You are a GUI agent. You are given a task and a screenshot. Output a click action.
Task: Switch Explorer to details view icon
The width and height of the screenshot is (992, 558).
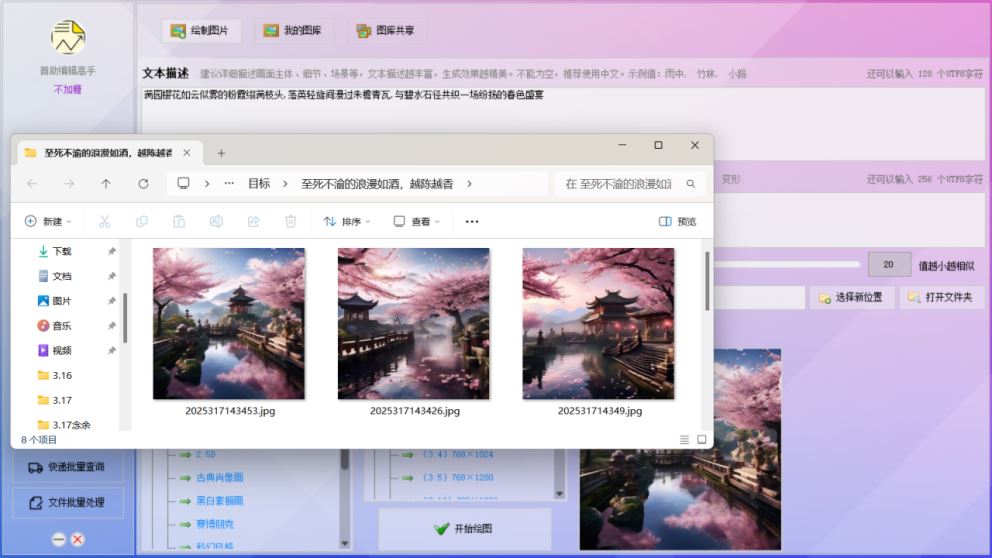pyautogui.click(x=685, y=439)
